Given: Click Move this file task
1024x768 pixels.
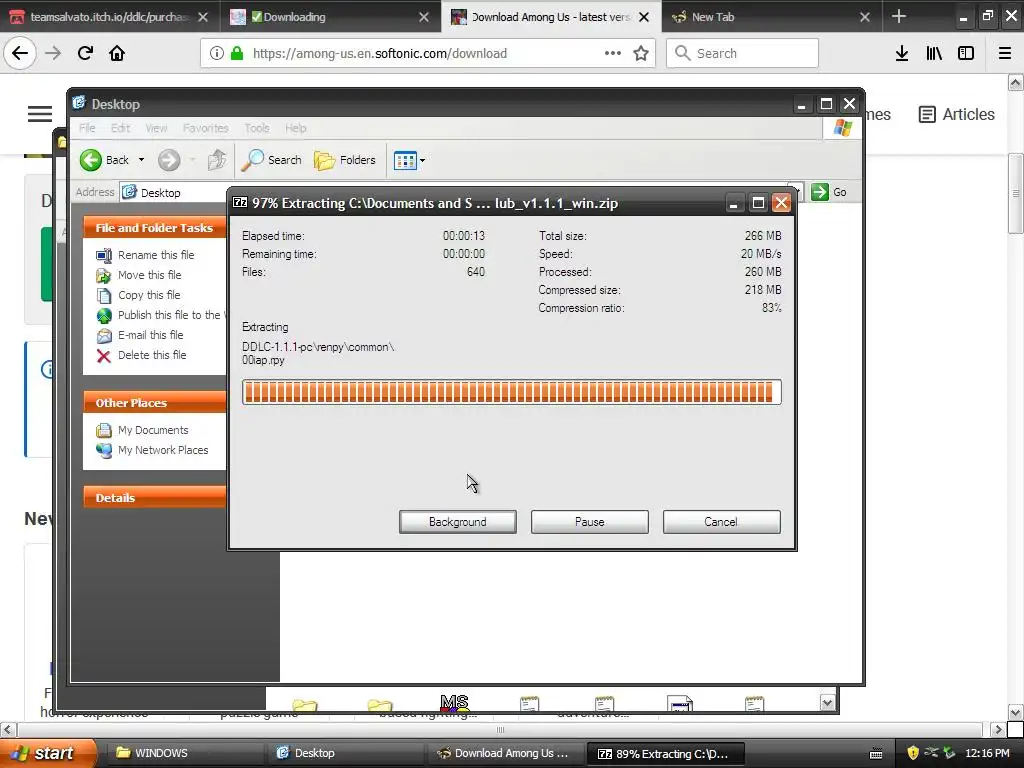Looking at the screenshot, I should (138, 275).
